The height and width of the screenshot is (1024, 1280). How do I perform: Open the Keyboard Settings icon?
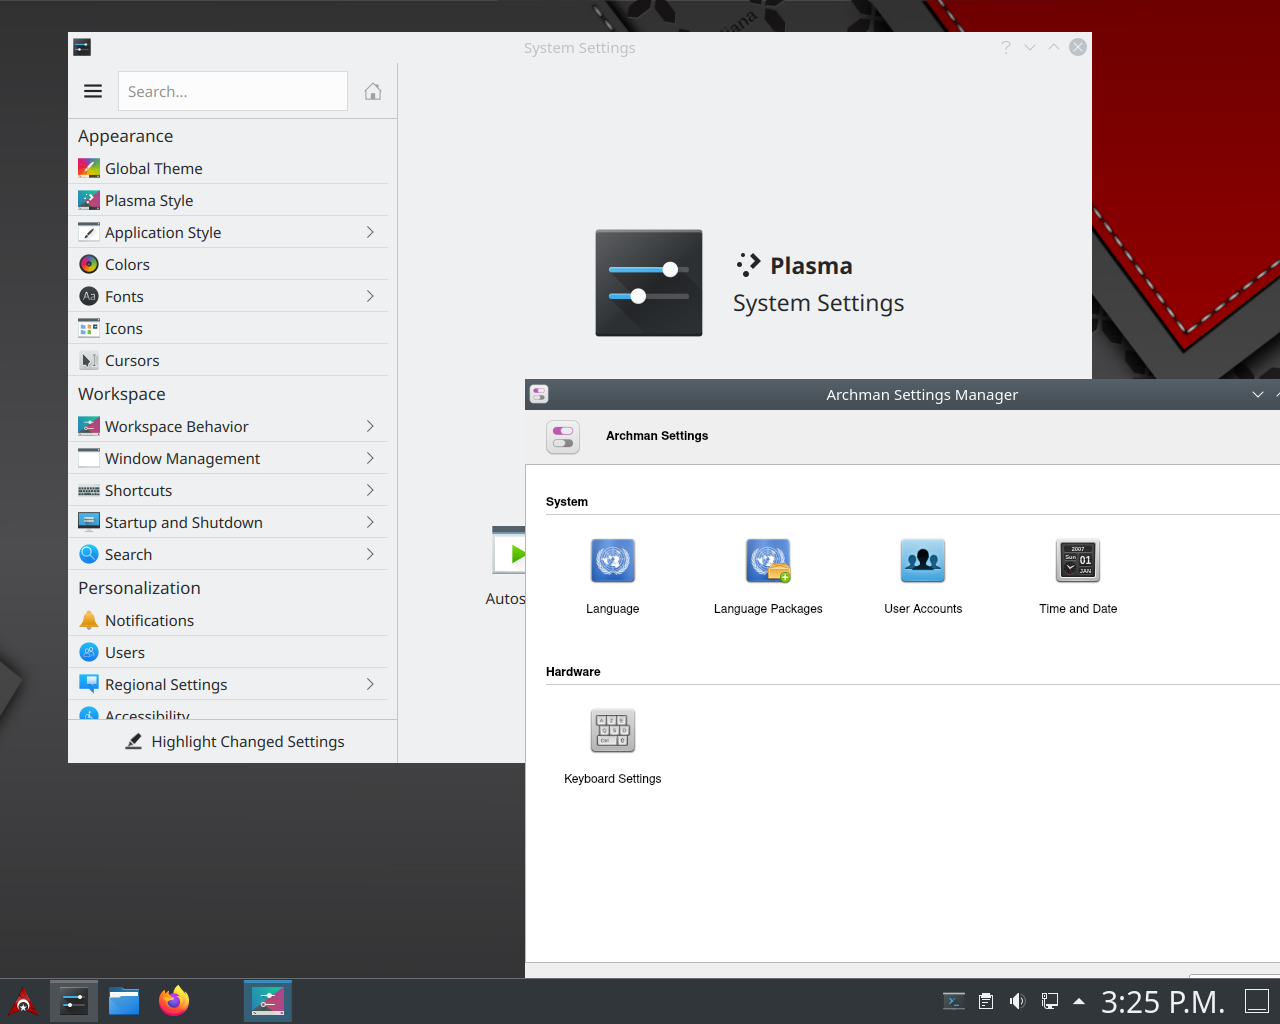click(613, 731)
